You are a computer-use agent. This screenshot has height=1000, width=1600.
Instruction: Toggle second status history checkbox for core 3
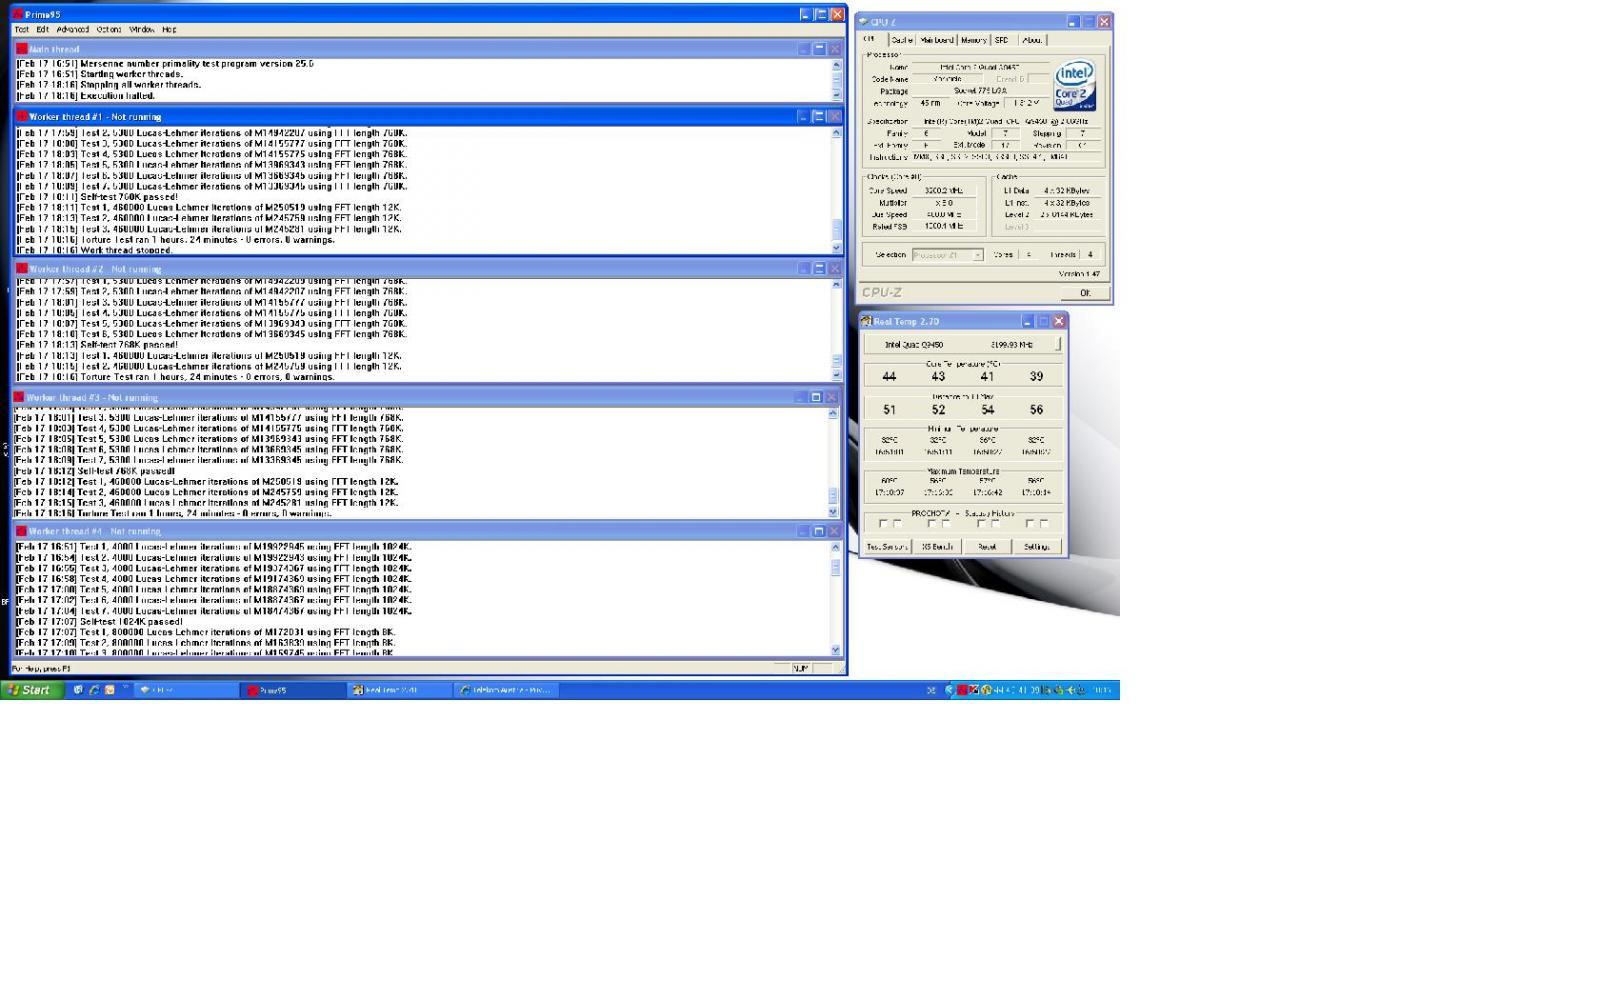pyautogui.click(x=995, y=524)
